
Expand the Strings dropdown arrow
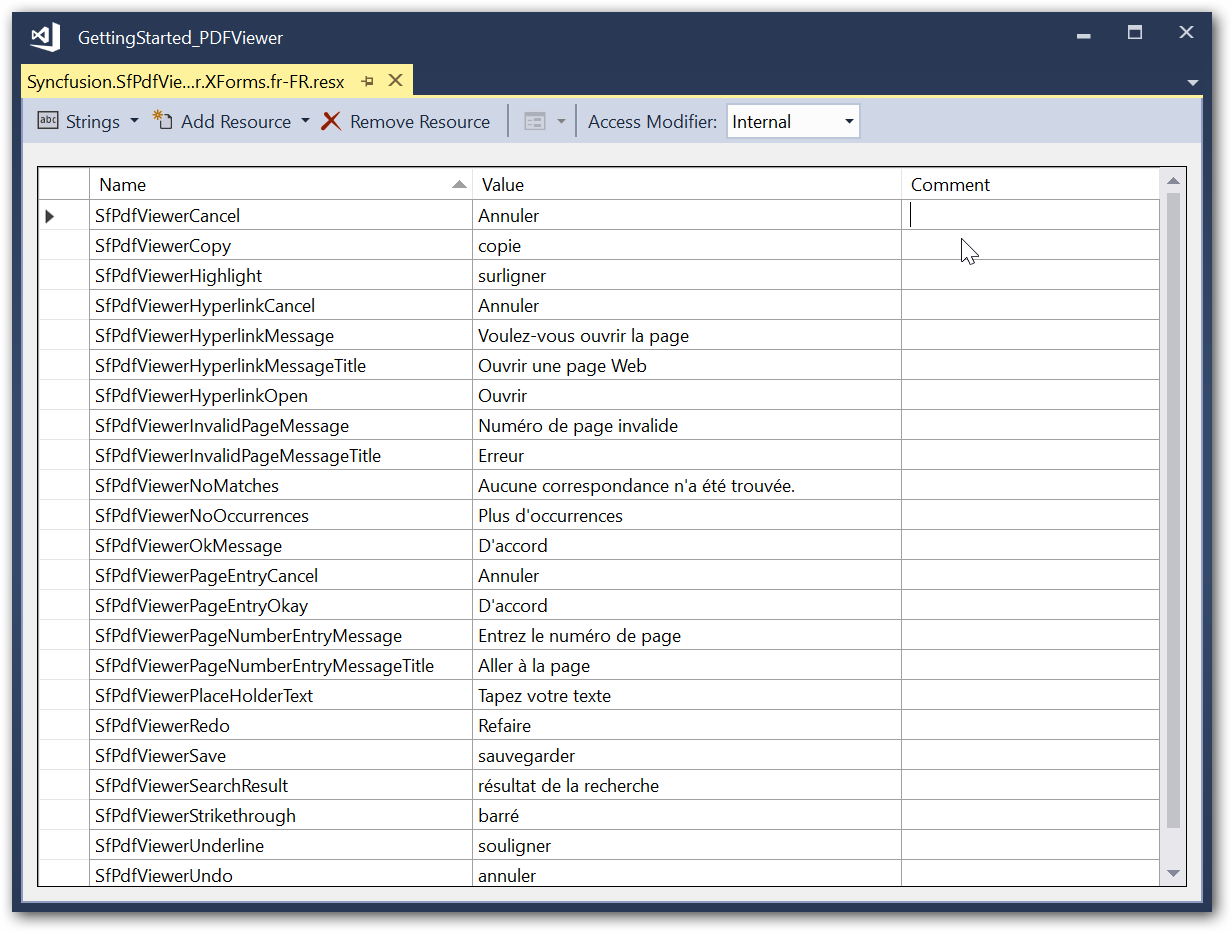tap(134, 121)
